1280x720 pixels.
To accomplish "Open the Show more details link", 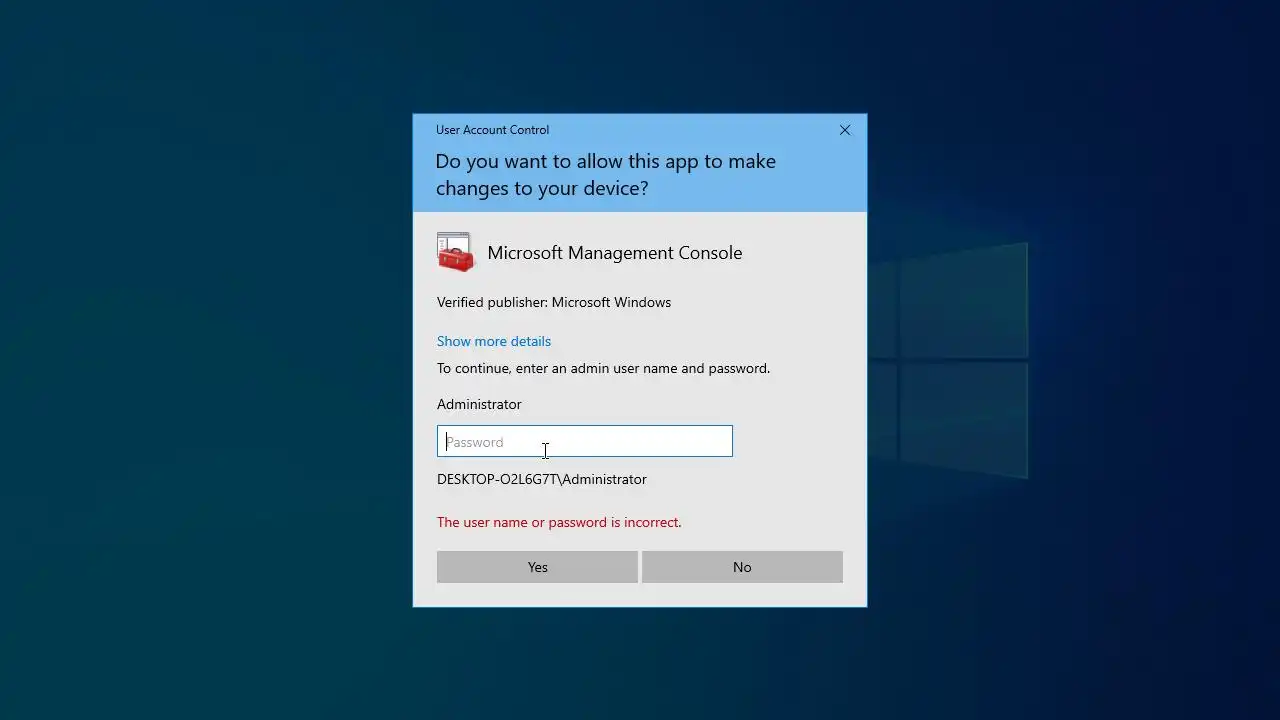I will tap(494, 341).
